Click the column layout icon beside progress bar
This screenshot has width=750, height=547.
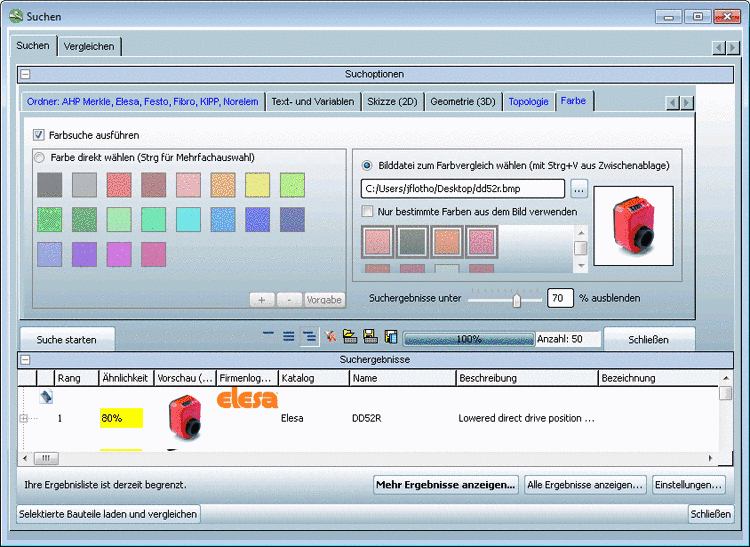[391, 337]
